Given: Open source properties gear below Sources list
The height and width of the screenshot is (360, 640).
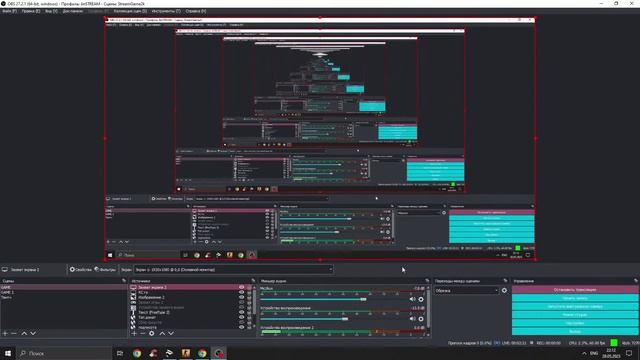Looking at the screenshot, I should pyautogui.click(x=151, y=333).
